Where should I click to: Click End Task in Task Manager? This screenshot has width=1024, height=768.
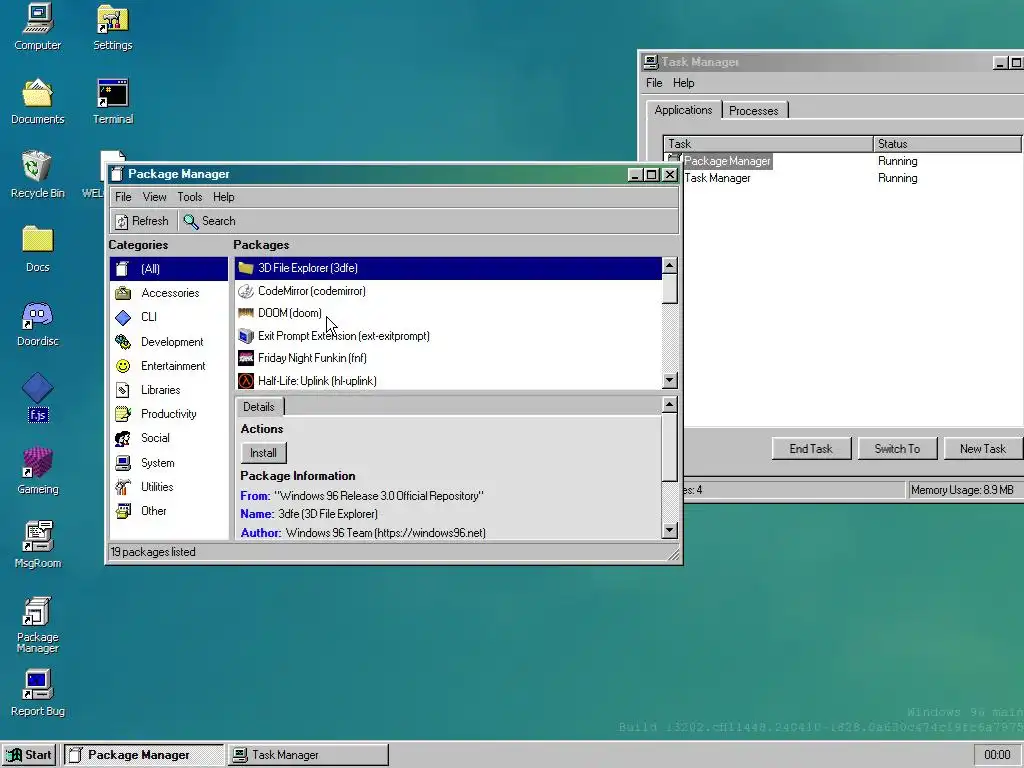click(x=811, y=449)
